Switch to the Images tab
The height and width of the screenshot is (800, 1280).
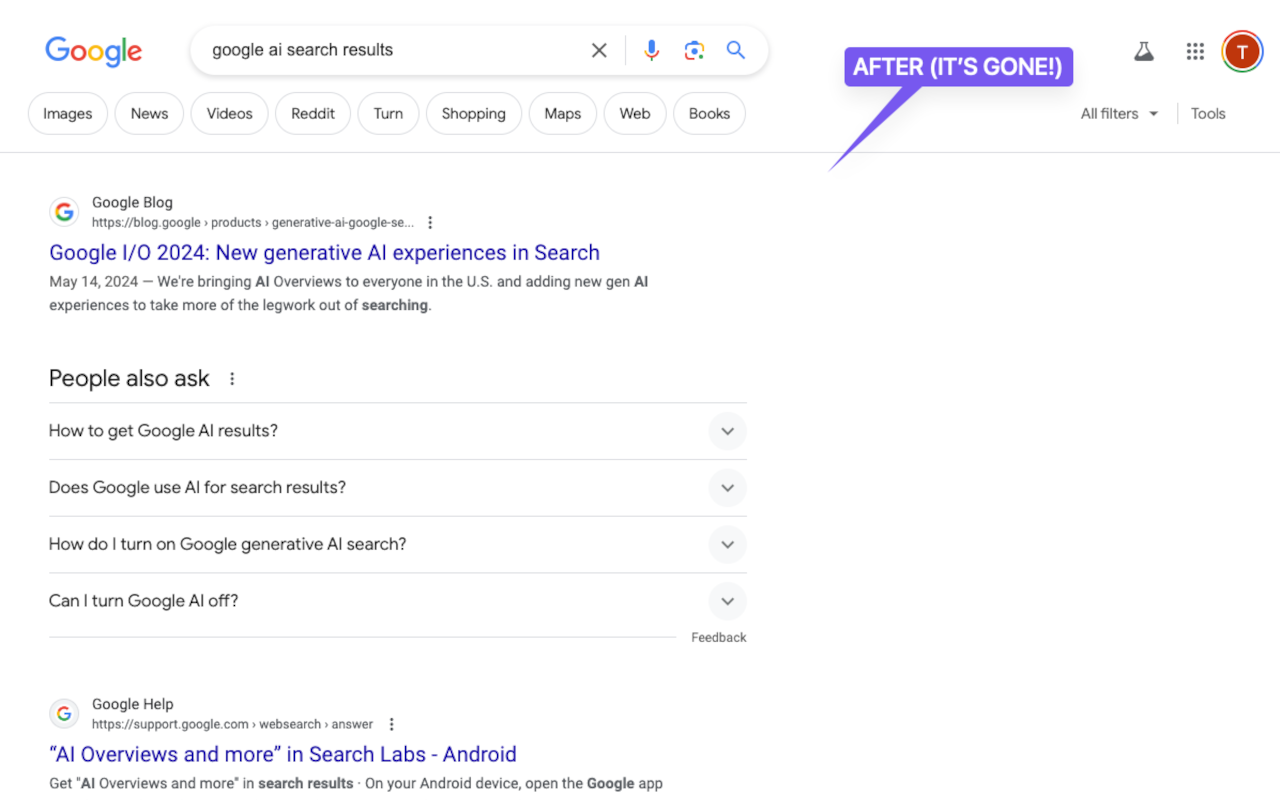click(x=67, y=113)
